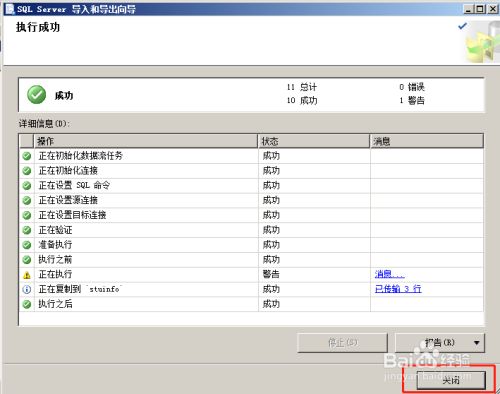
Task: Select the 正在设置源连接 row text
Action: (68, 200)
